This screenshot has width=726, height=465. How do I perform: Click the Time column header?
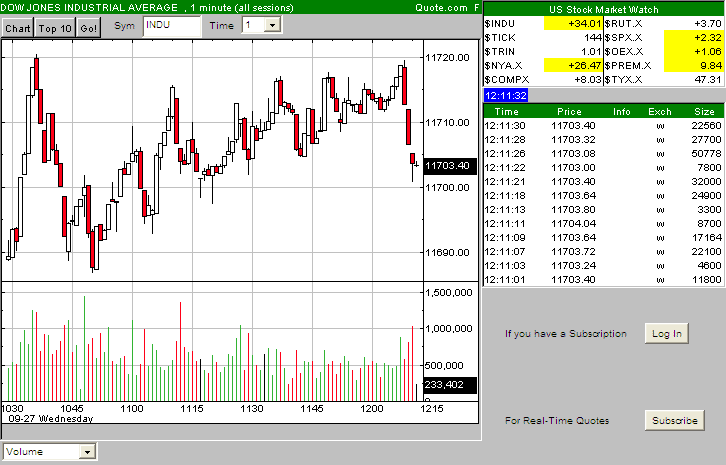point(507,112)
